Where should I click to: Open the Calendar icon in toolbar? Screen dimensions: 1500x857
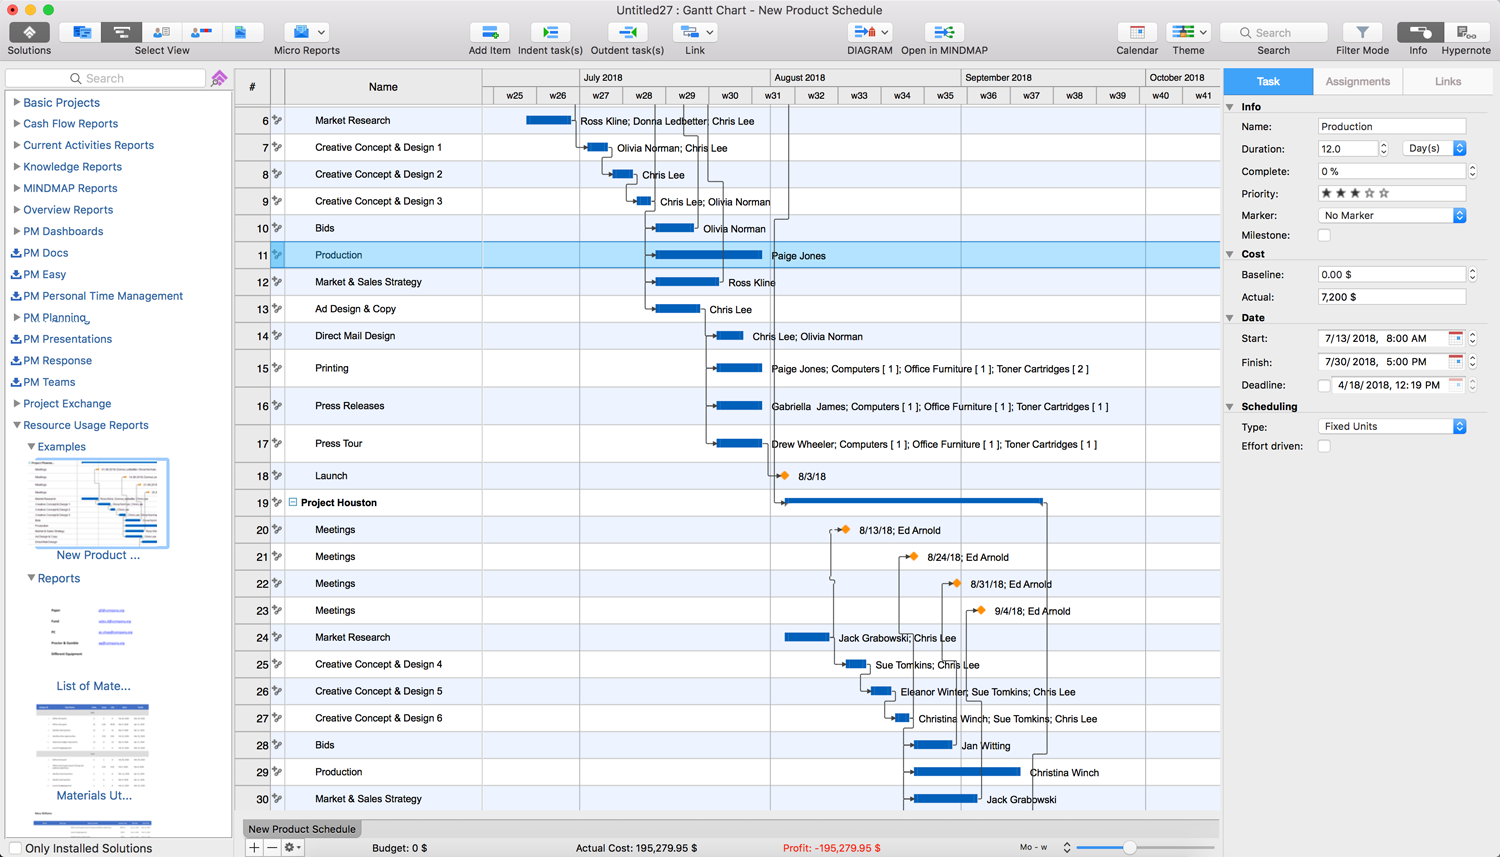pyautogui.click(x=1137, y=33)
